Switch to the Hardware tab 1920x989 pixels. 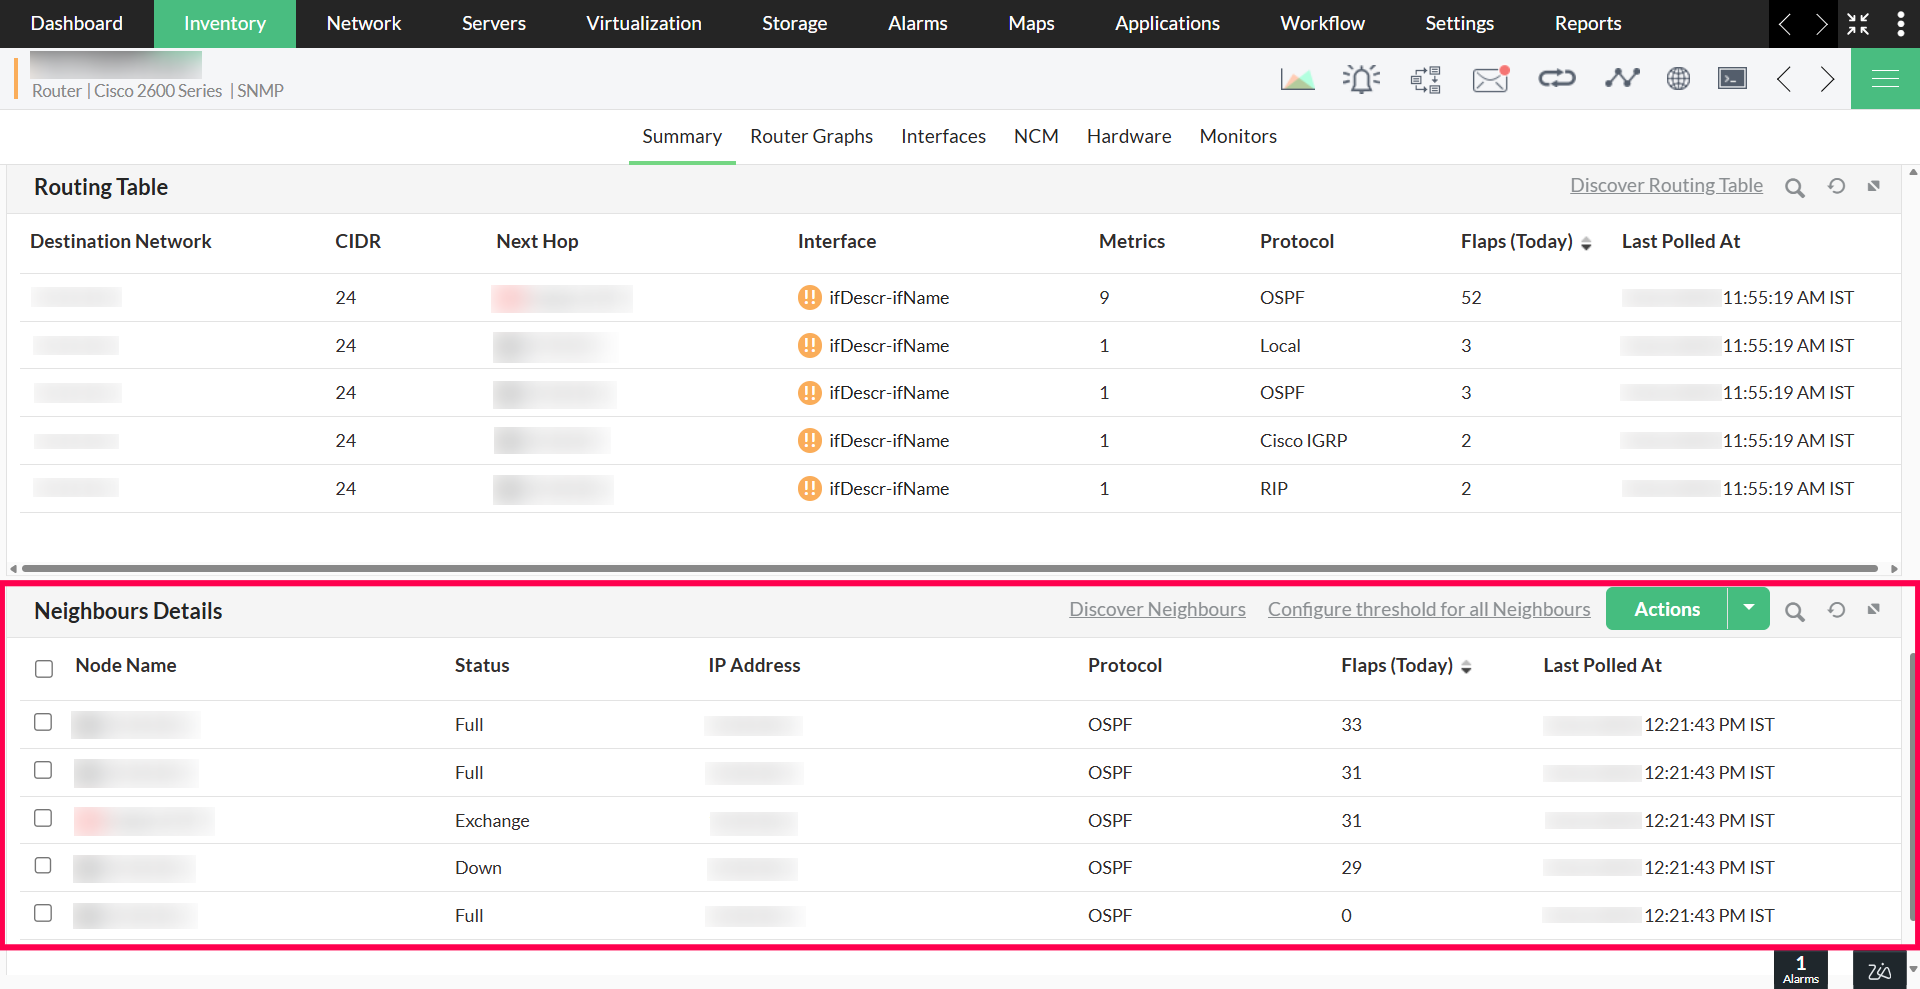pyautogui.click(x=1129, y=136)
